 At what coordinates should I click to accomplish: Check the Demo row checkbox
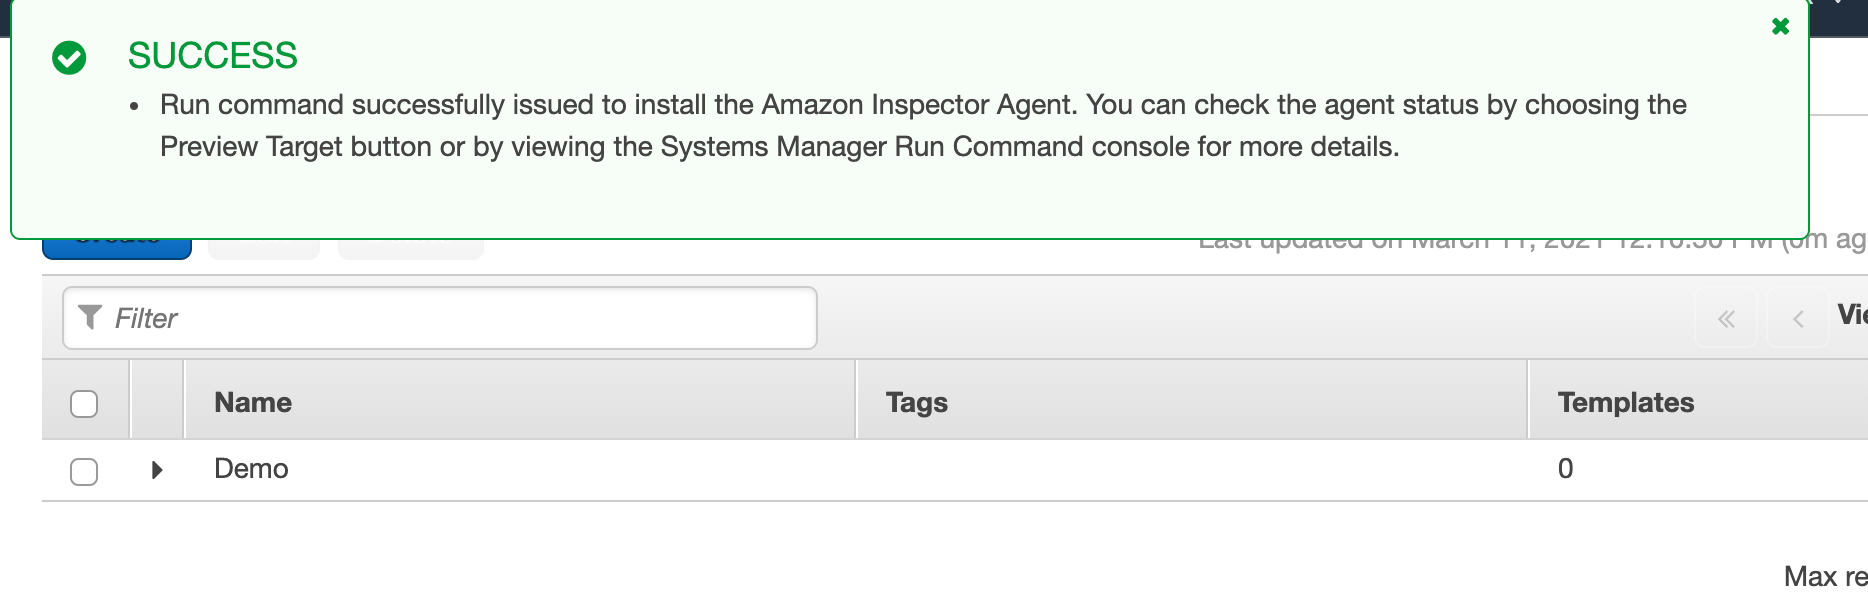click(84, 471)
